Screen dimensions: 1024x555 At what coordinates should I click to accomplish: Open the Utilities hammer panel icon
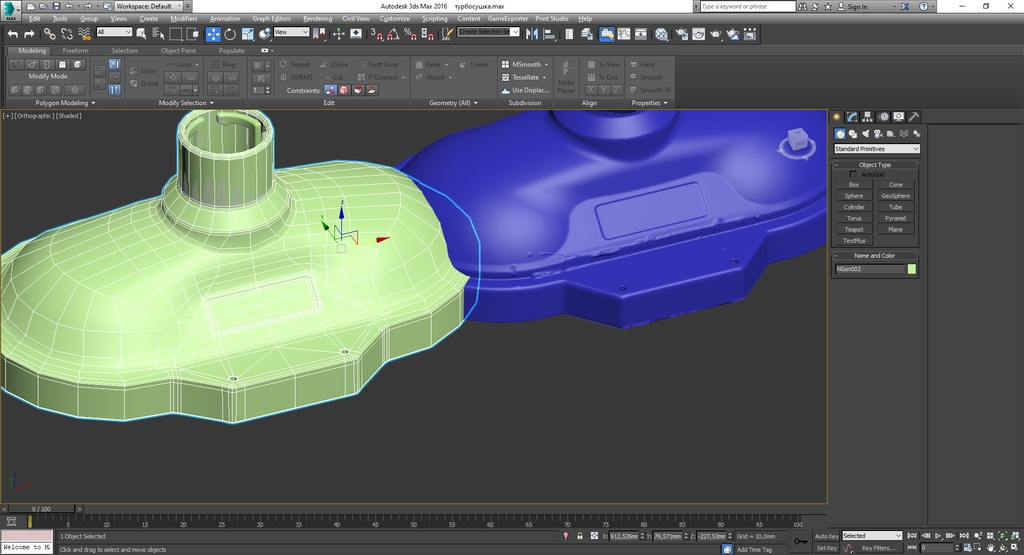point(914,117)
